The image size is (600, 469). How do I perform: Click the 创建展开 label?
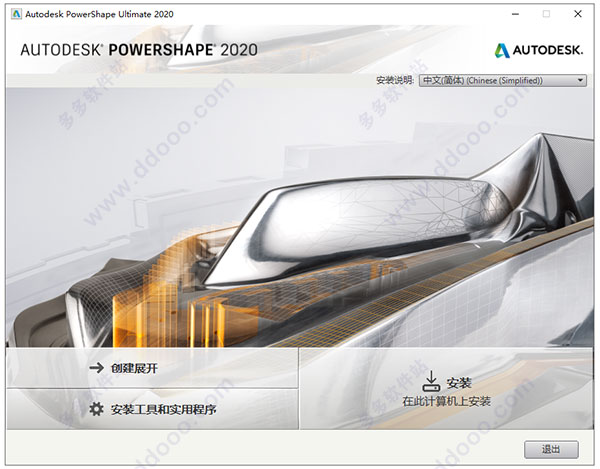134,368
